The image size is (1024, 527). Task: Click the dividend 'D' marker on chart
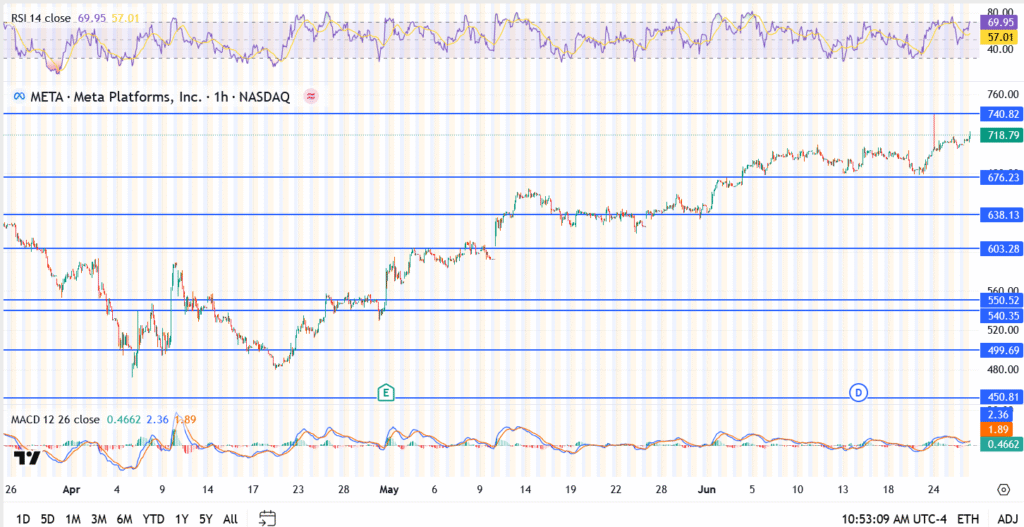(x=858, y=392)
